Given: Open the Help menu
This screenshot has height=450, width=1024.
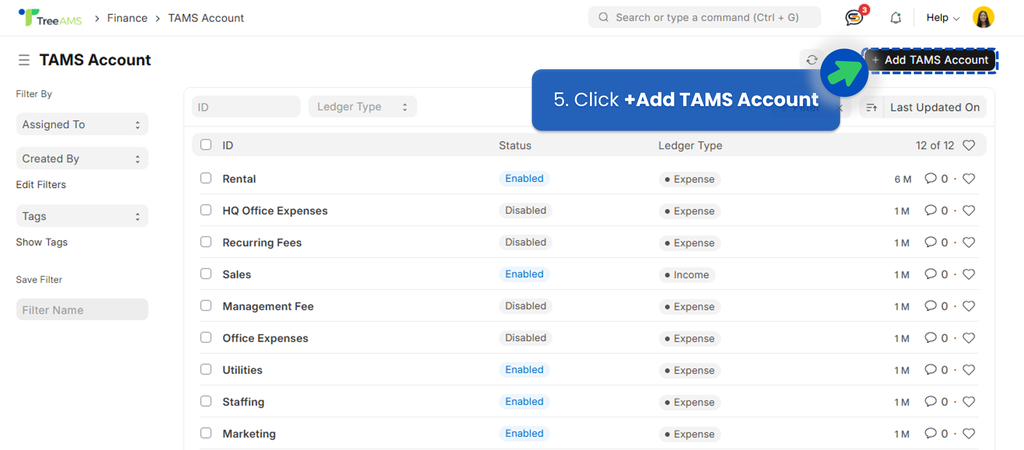Looking at the screenshot, I should 942,18.
